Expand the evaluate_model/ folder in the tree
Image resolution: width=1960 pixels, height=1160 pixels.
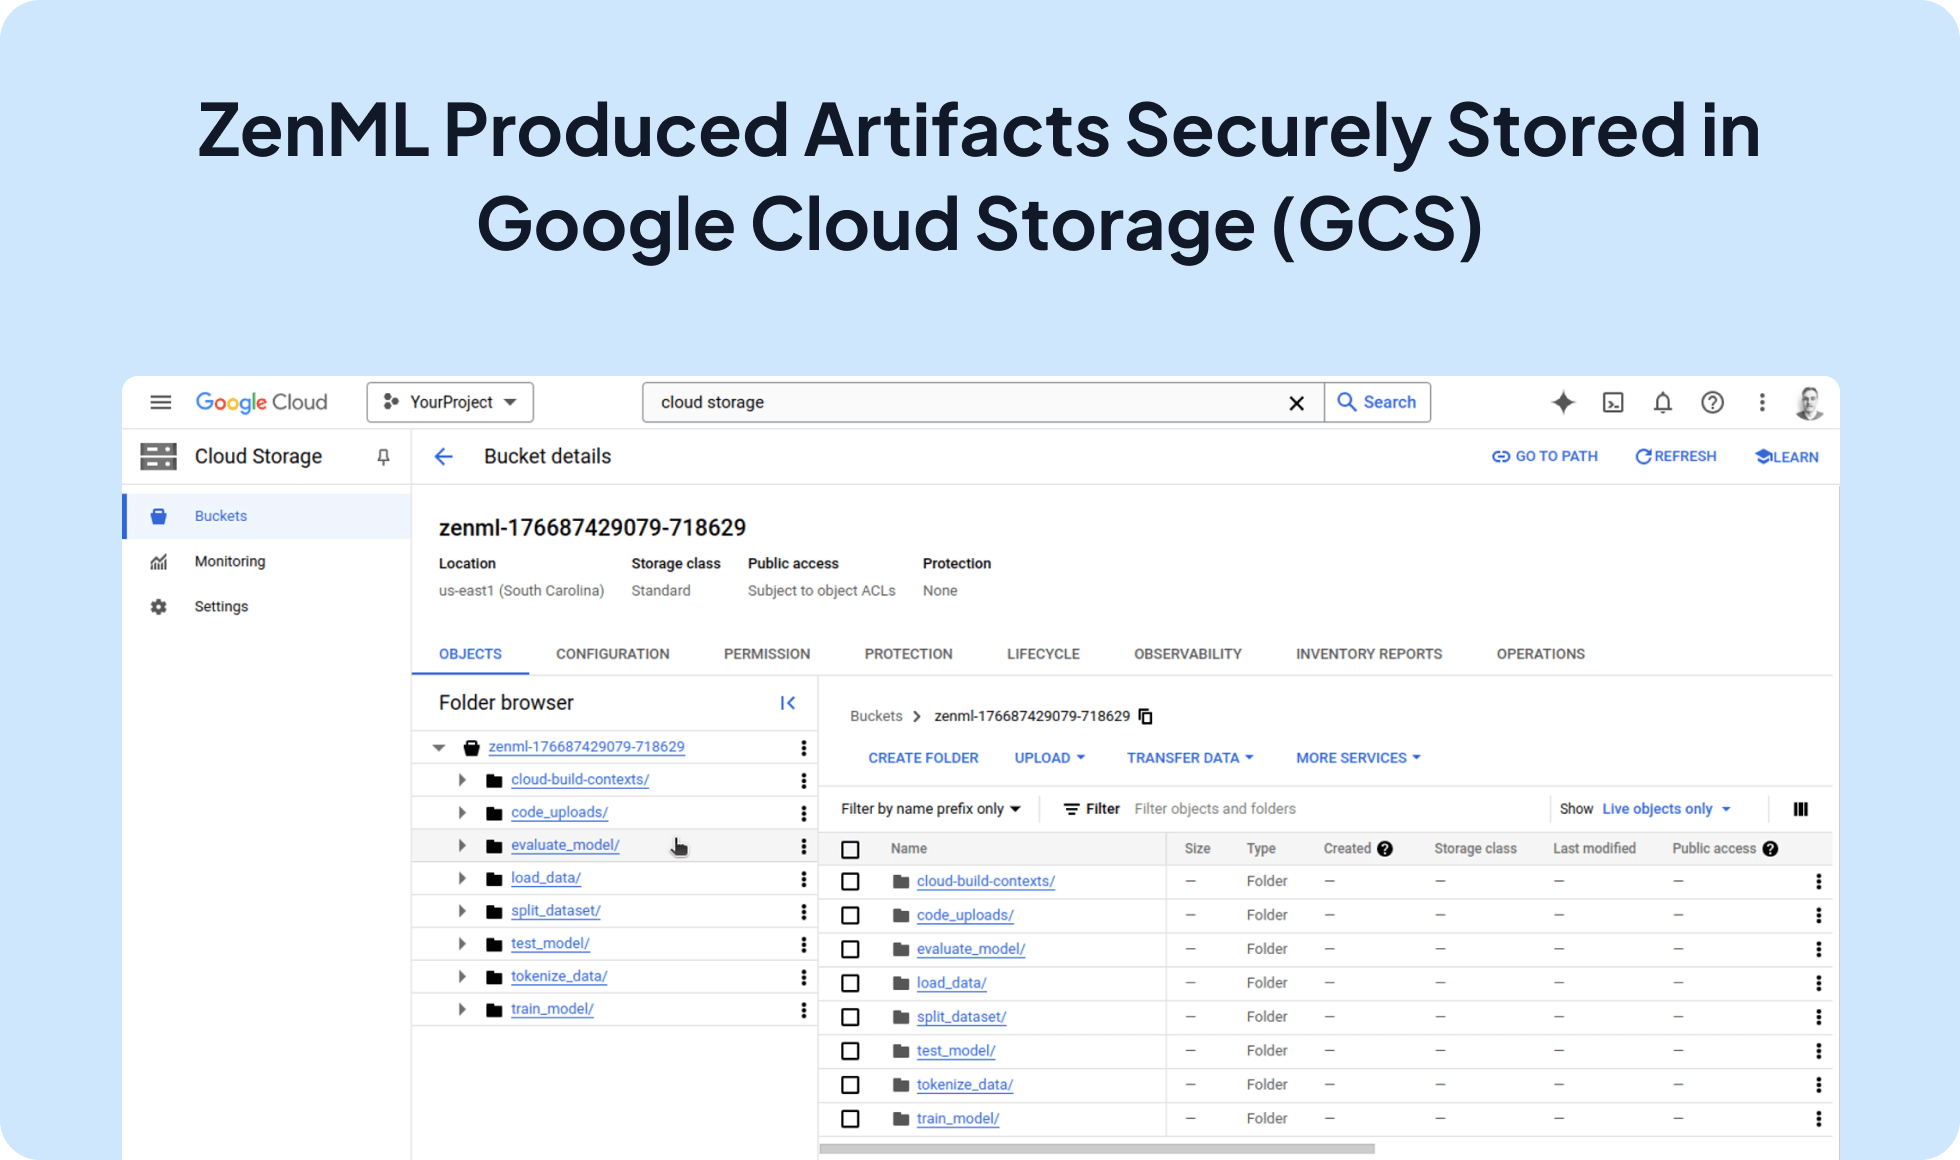(x=462, y=845)
